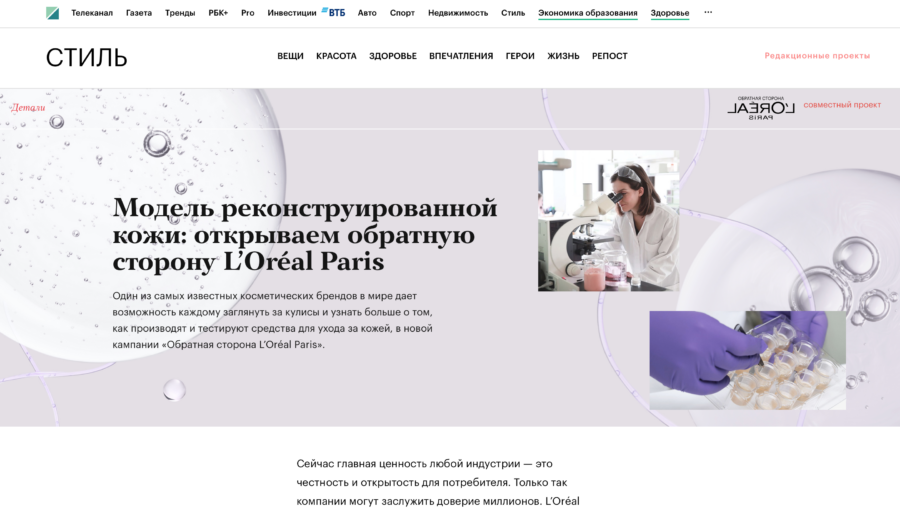Open the КРАСОТА category

tap(336, 56)
